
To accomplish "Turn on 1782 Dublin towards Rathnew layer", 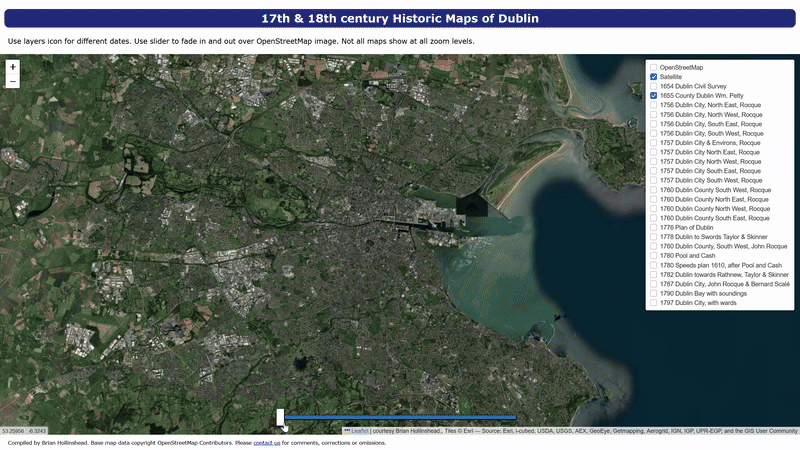I will click(654, 273).
